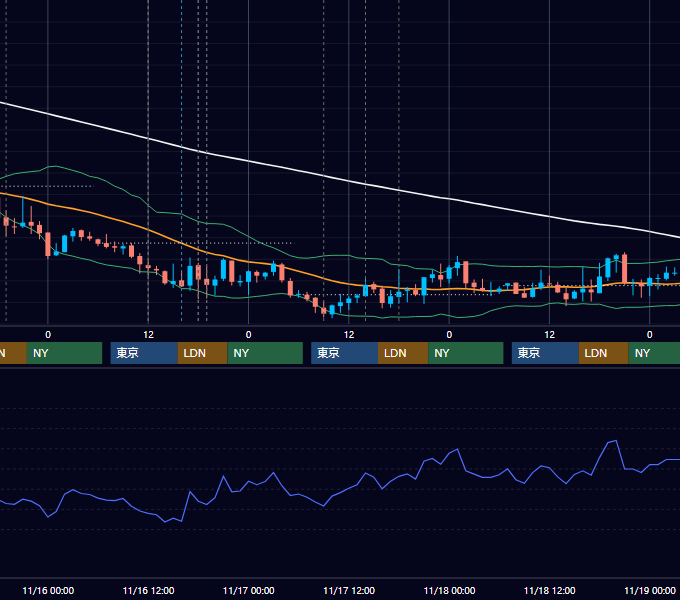The image size is (680, 600).
Task: Click the LDN session block on 11/18
Action: pyautogui.click(x=604, y=353)
